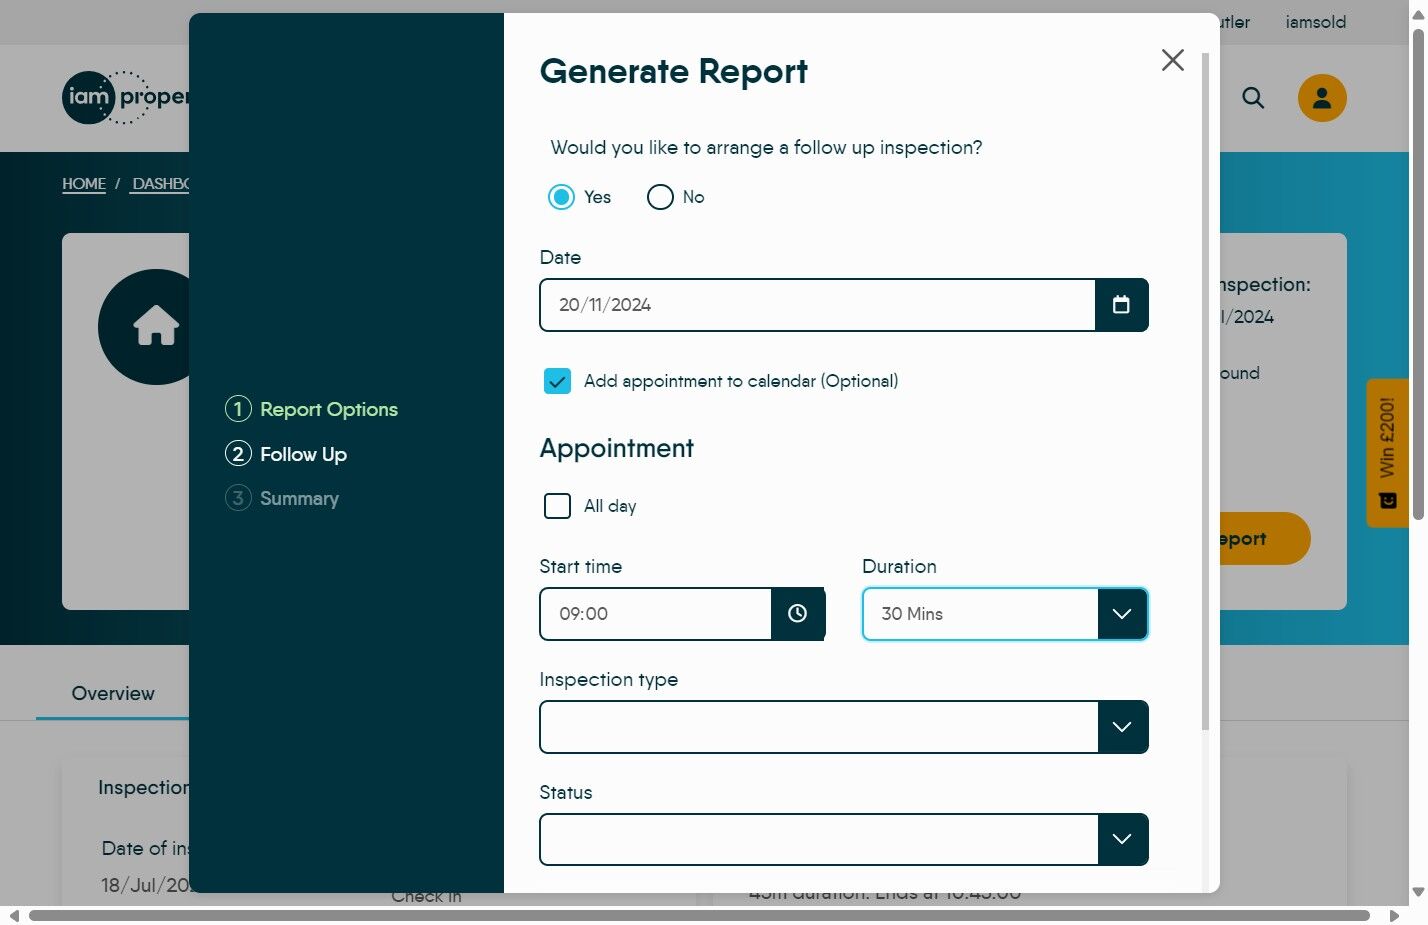Click the scroll-down arrow of page scrollbar

1418,892
